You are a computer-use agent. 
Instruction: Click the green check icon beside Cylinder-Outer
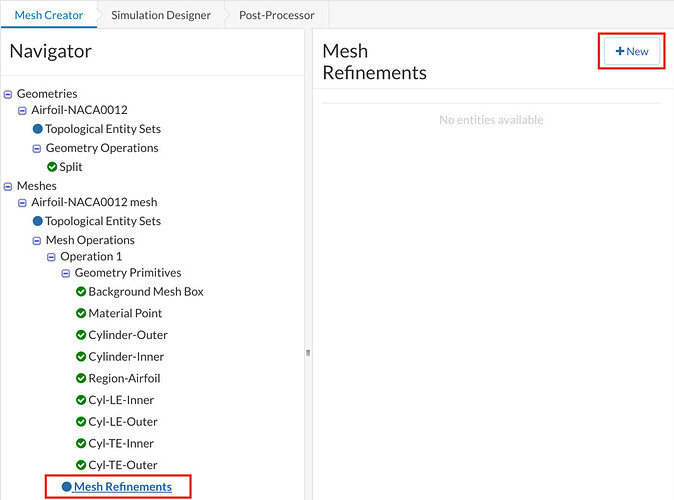tap(81, 335)
